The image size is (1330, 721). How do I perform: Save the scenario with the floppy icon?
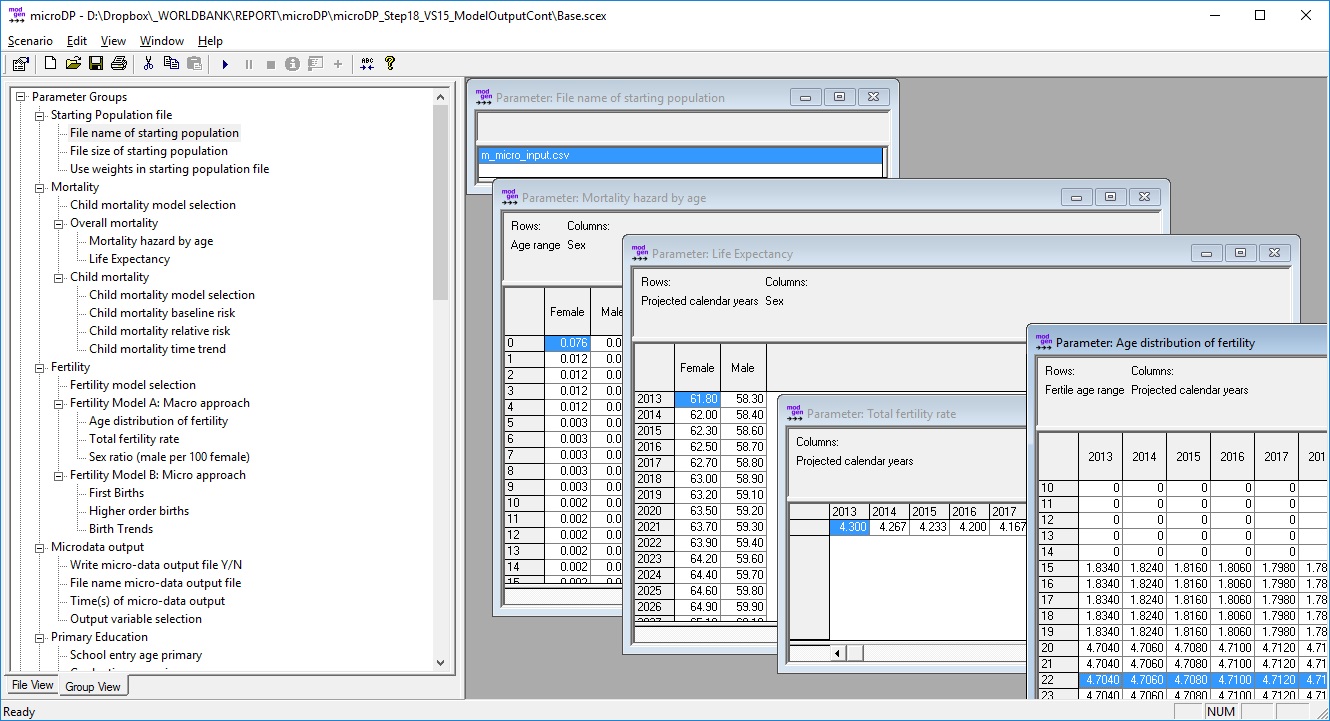point(96,64)
